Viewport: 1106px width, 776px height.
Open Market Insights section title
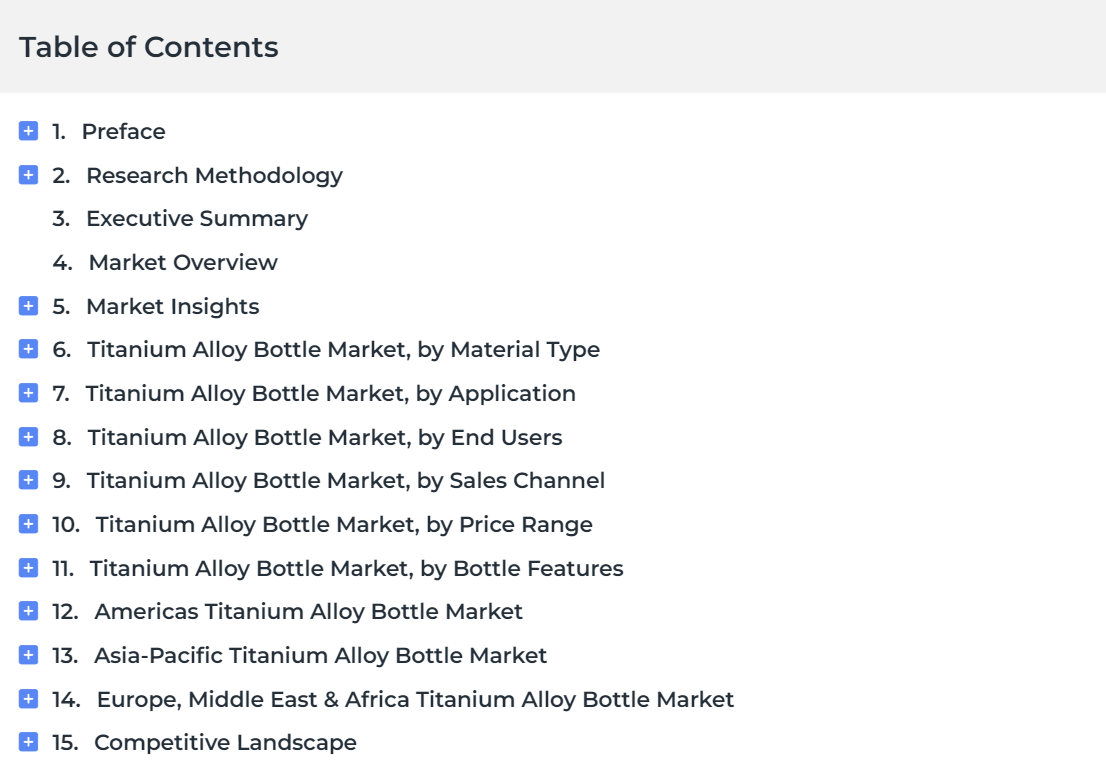coord(173,307)
